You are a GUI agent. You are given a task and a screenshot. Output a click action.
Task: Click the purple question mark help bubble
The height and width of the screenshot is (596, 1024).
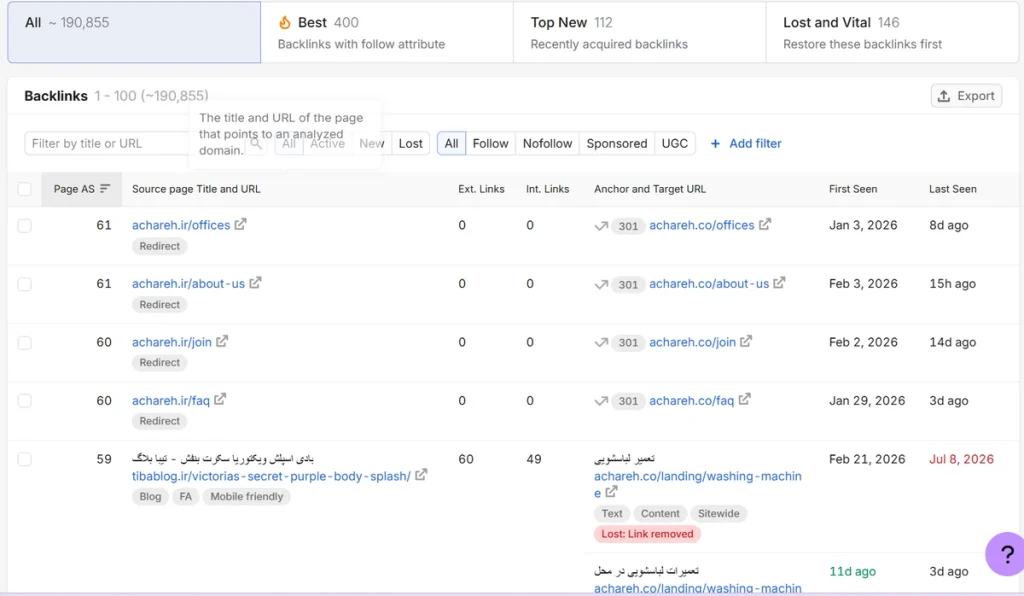[x=1006, y=554]
